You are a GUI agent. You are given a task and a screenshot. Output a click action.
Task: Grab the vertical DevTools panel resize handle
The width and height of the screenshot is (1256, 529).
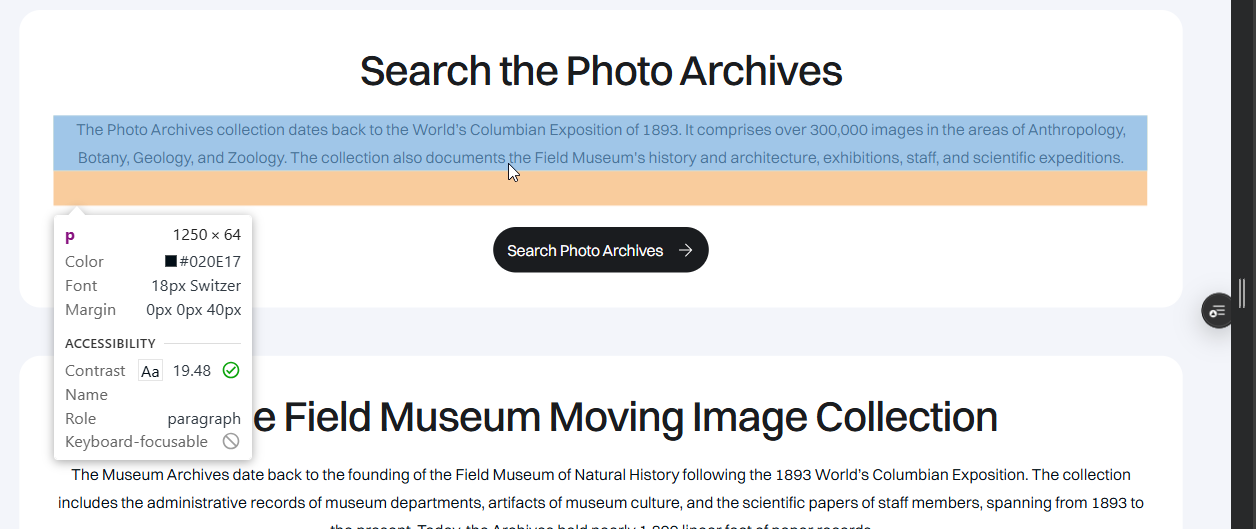[x=1241, y=293]
